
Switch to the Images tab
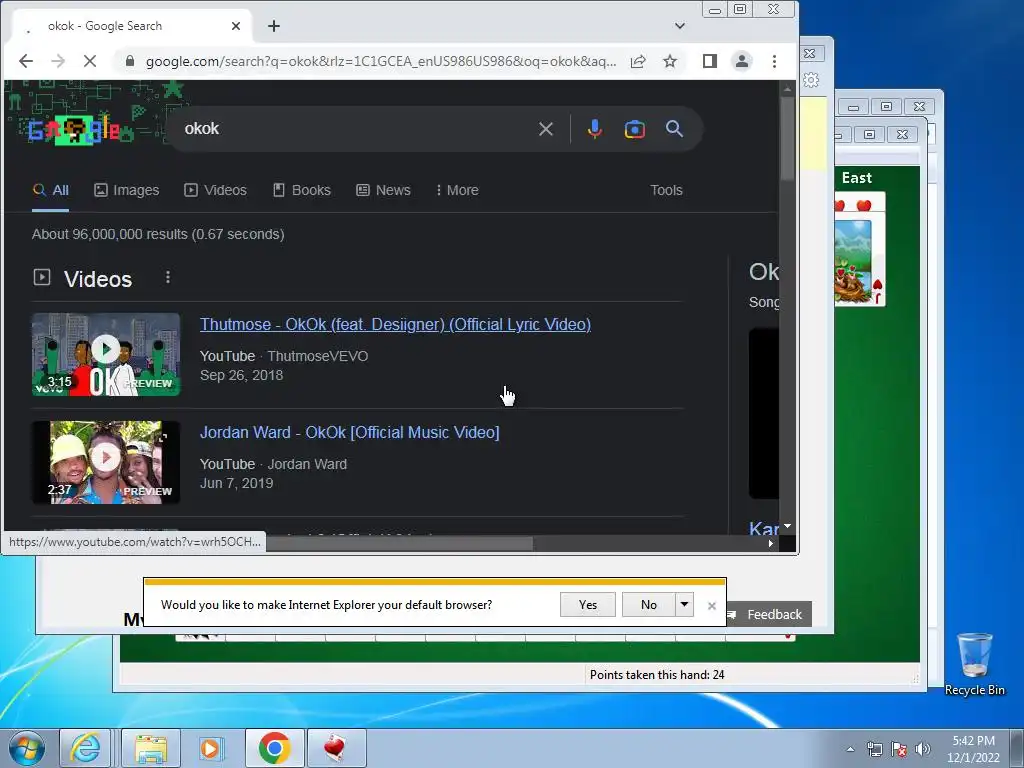tap(127, 190)
